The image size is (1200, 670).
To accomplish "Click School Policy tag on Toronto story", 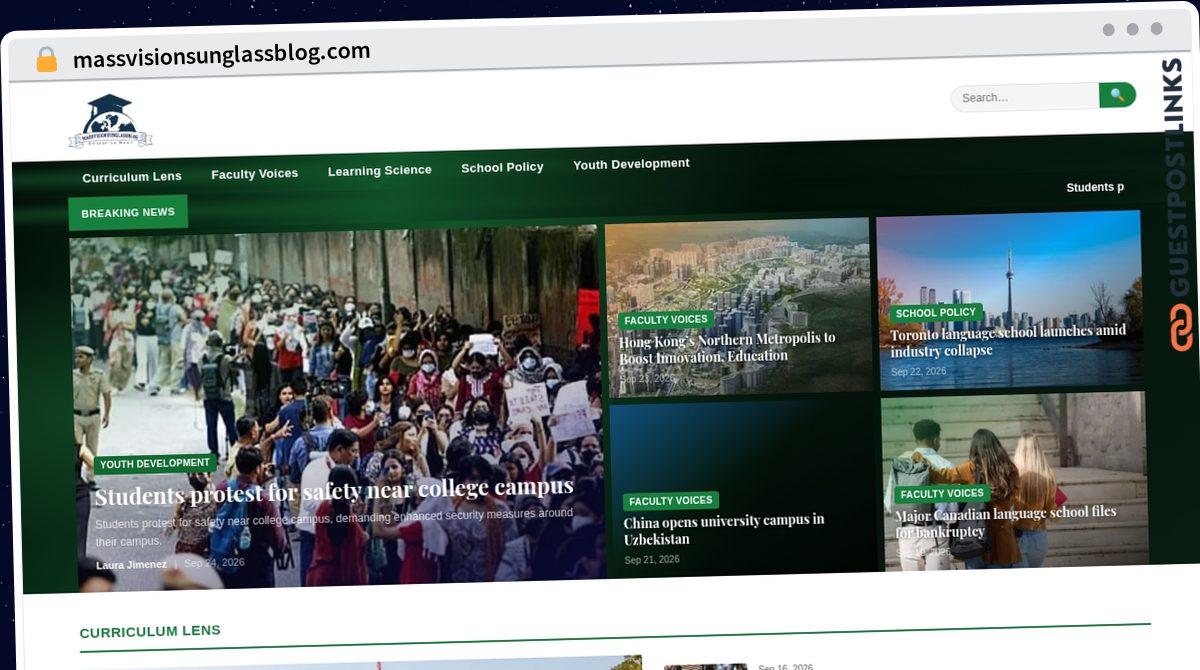I will (936, 313).
